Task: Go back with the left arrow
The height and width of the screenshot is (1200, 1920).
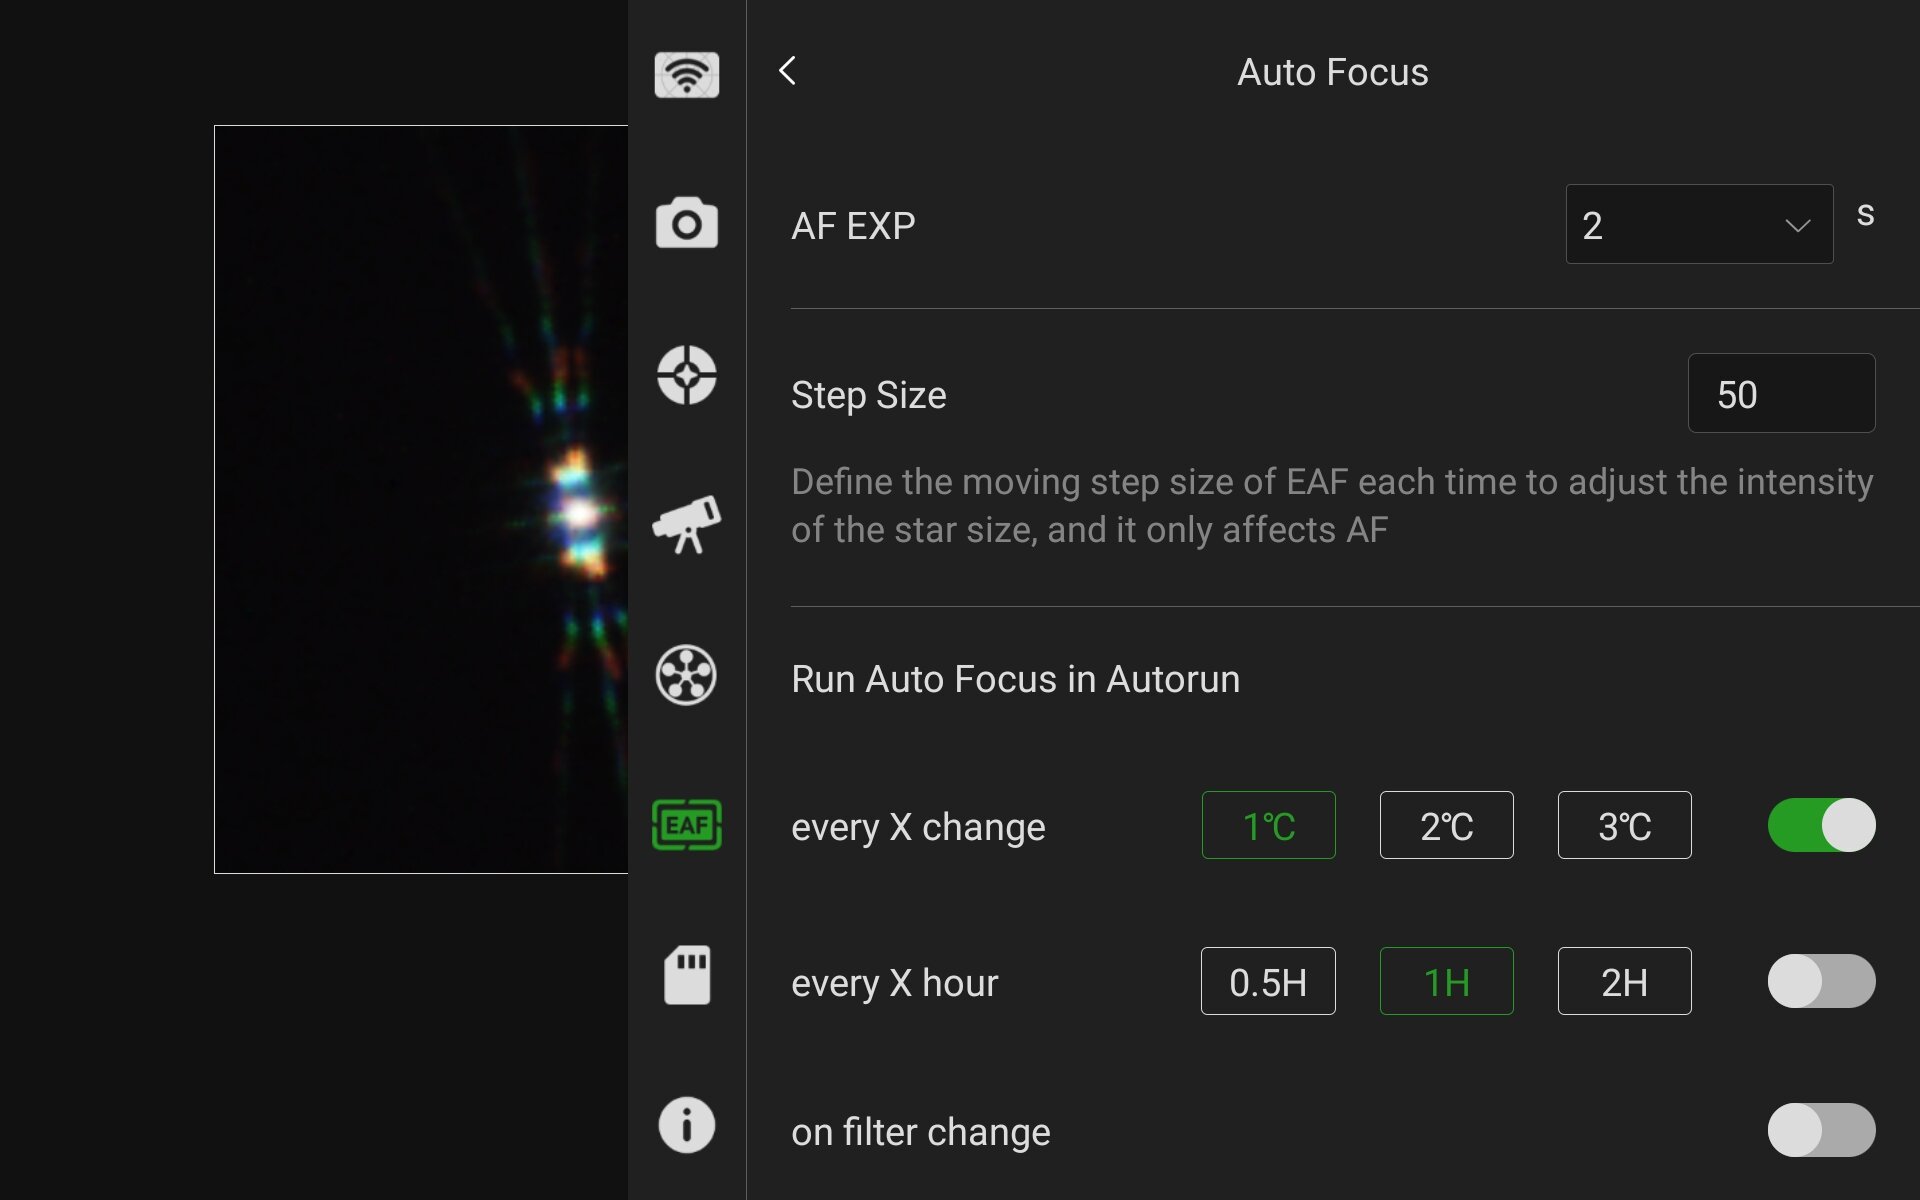Action: (788, 71)
